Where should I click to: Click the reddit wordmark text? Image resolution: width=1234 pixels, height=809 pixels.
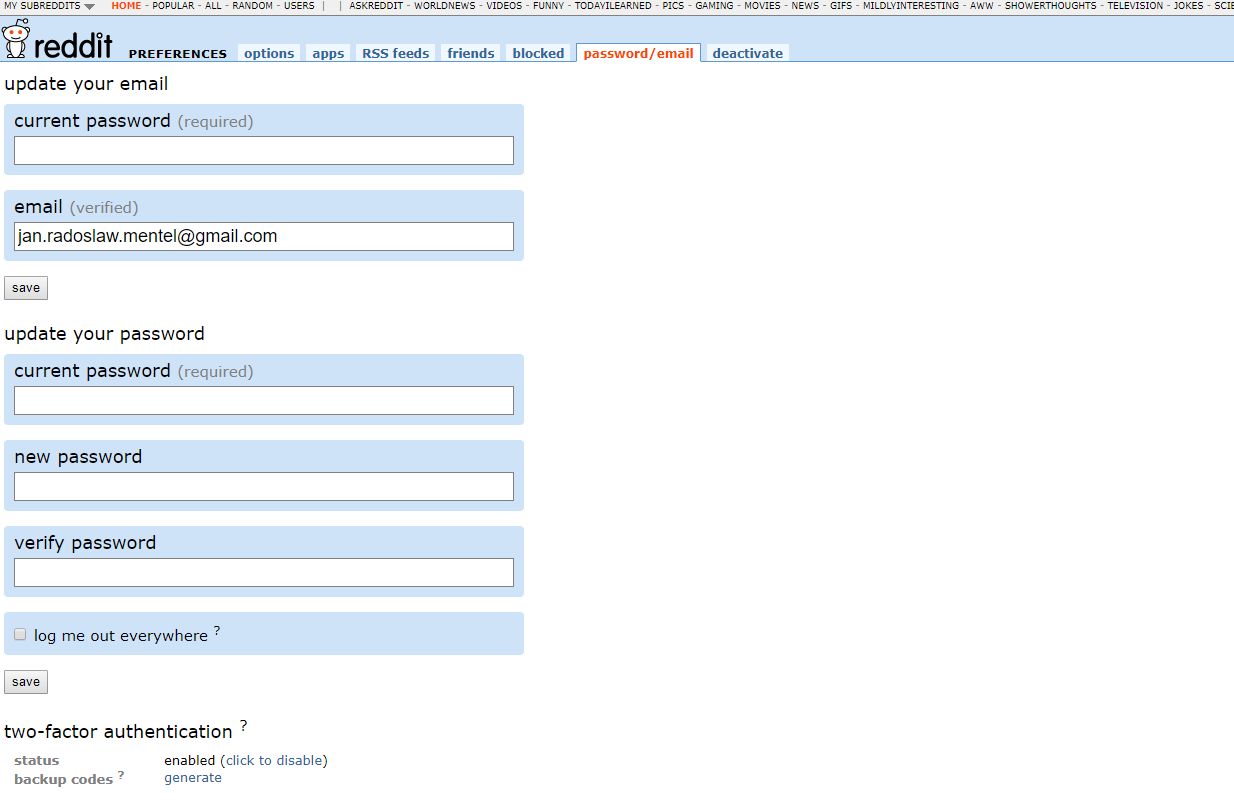[72, 44]
